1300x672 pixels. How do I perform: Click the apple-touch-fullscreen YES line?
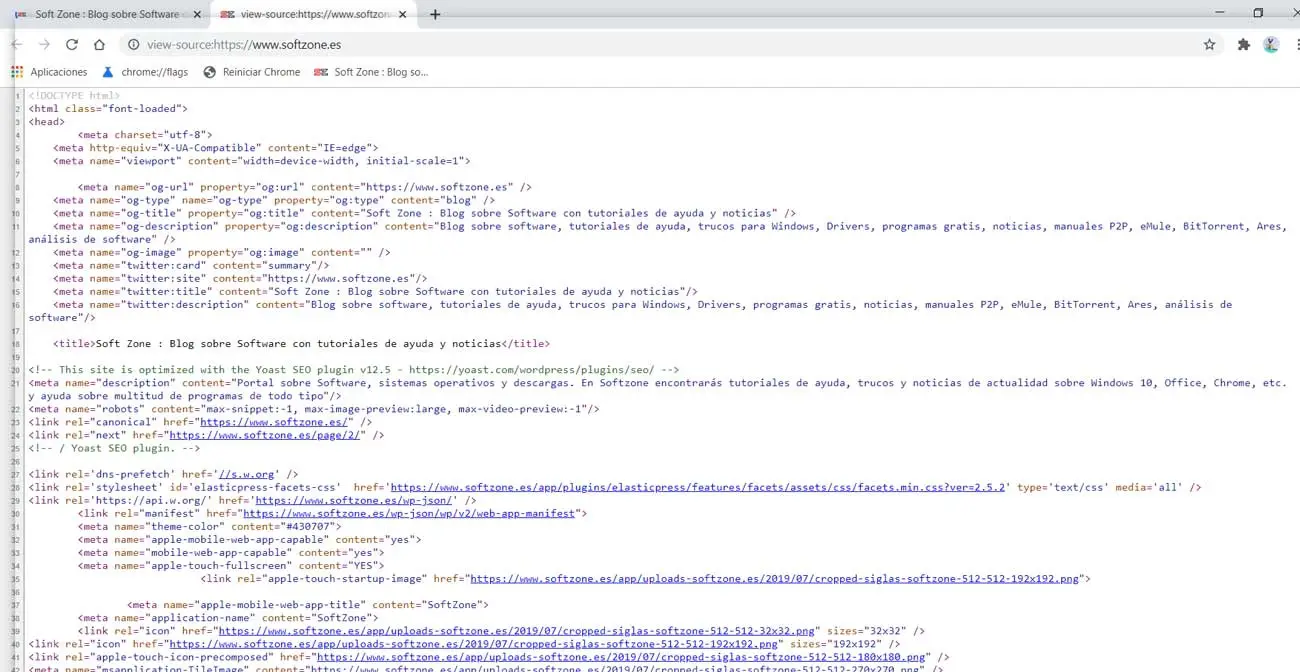click(x=231, y=565)
